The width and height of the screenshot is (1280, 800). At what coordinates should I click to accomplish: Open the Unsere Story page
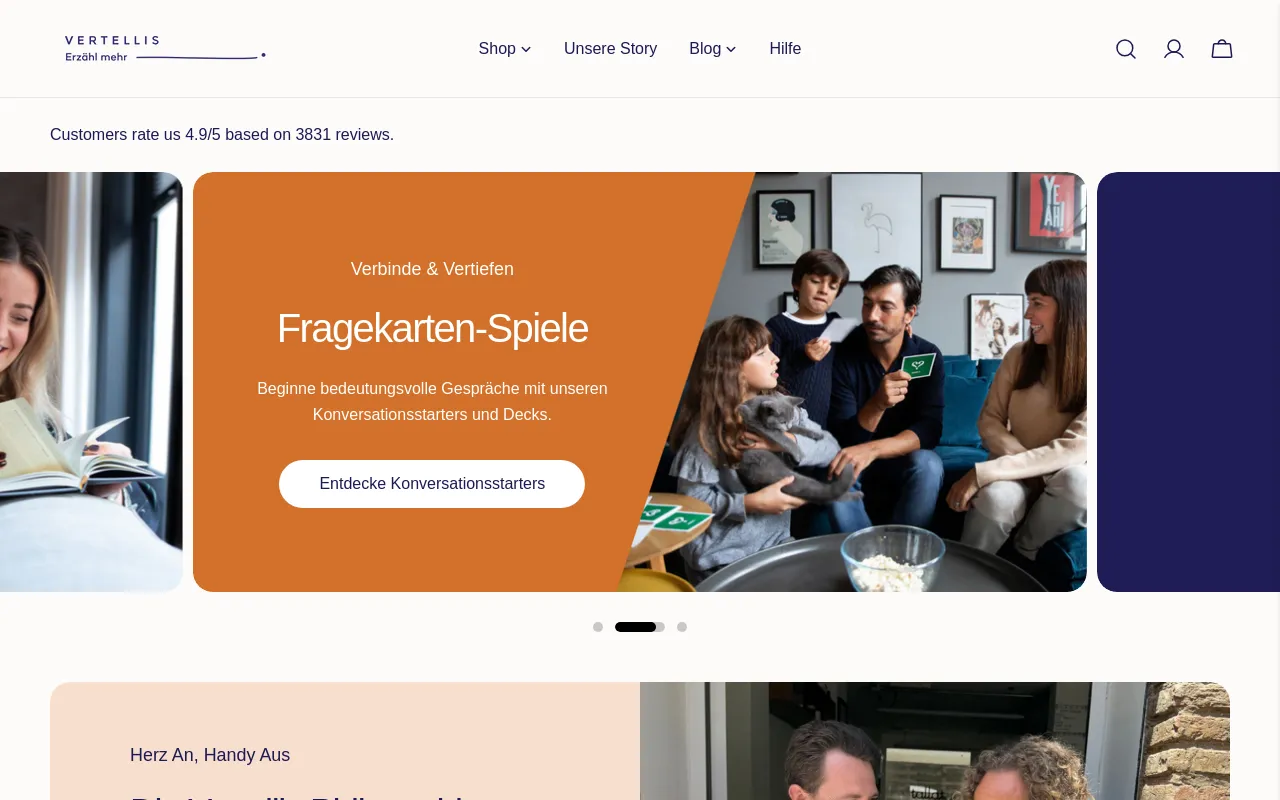[610, 49]
